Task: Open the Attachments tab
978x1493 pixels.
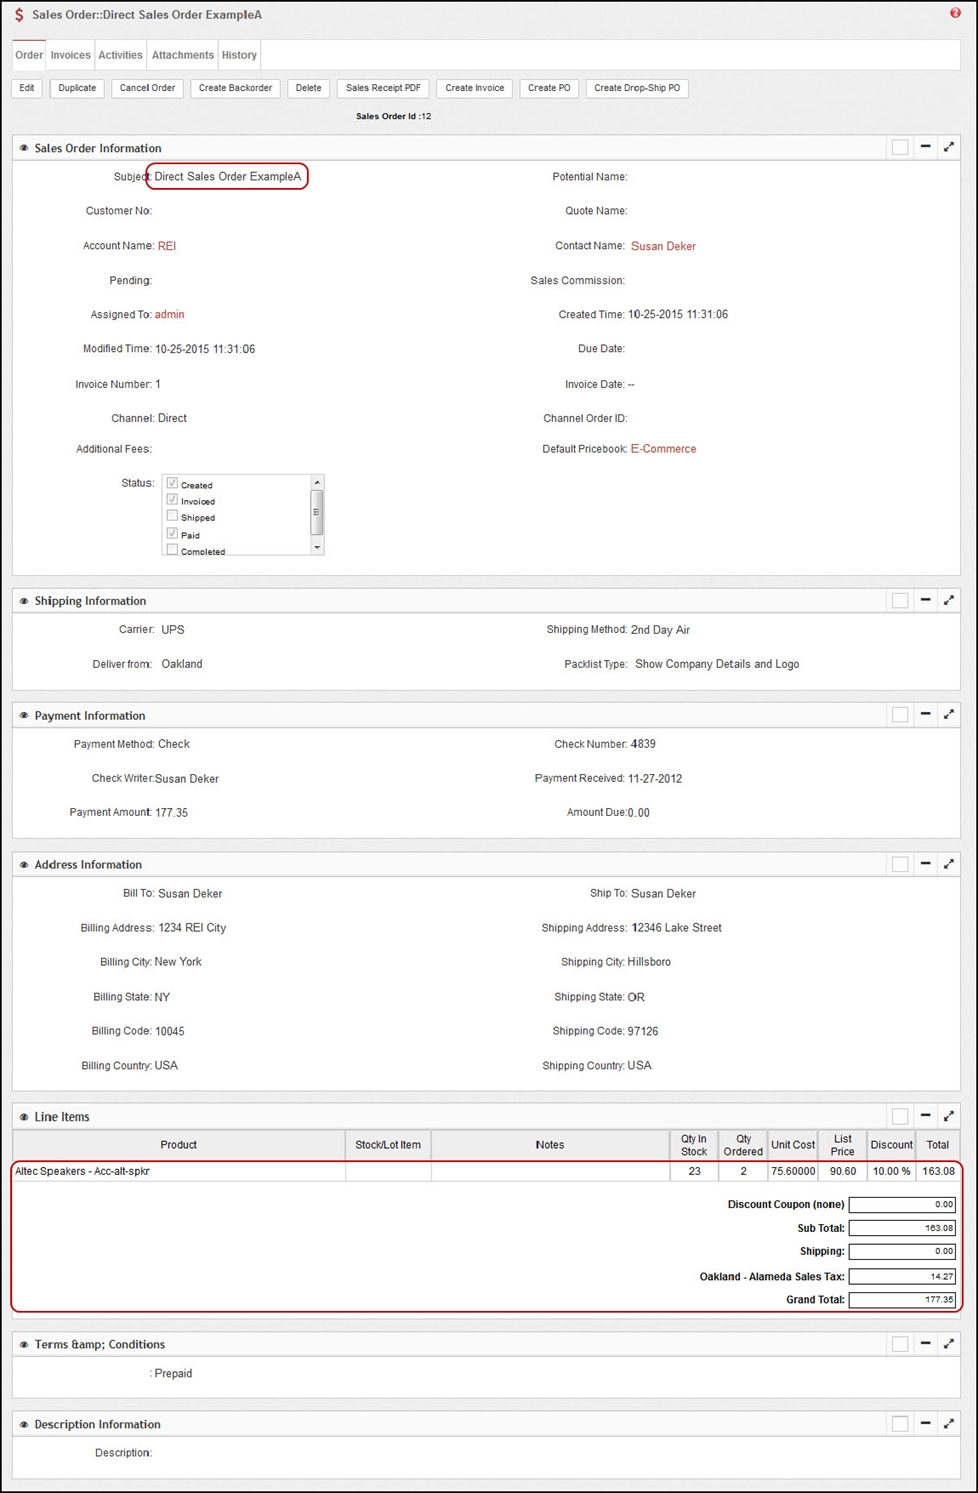Action: coord(183,55)
